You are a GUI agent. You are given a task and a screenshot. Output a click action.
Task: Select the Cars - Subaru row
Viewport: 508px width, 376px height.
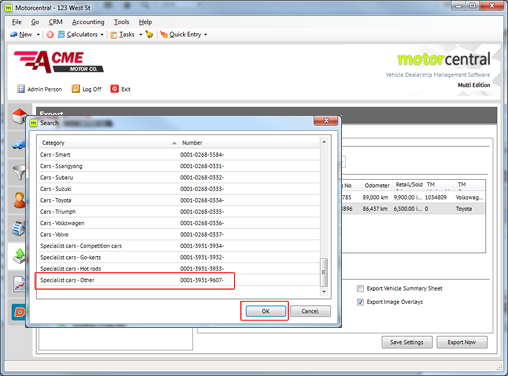click(179, 177)
